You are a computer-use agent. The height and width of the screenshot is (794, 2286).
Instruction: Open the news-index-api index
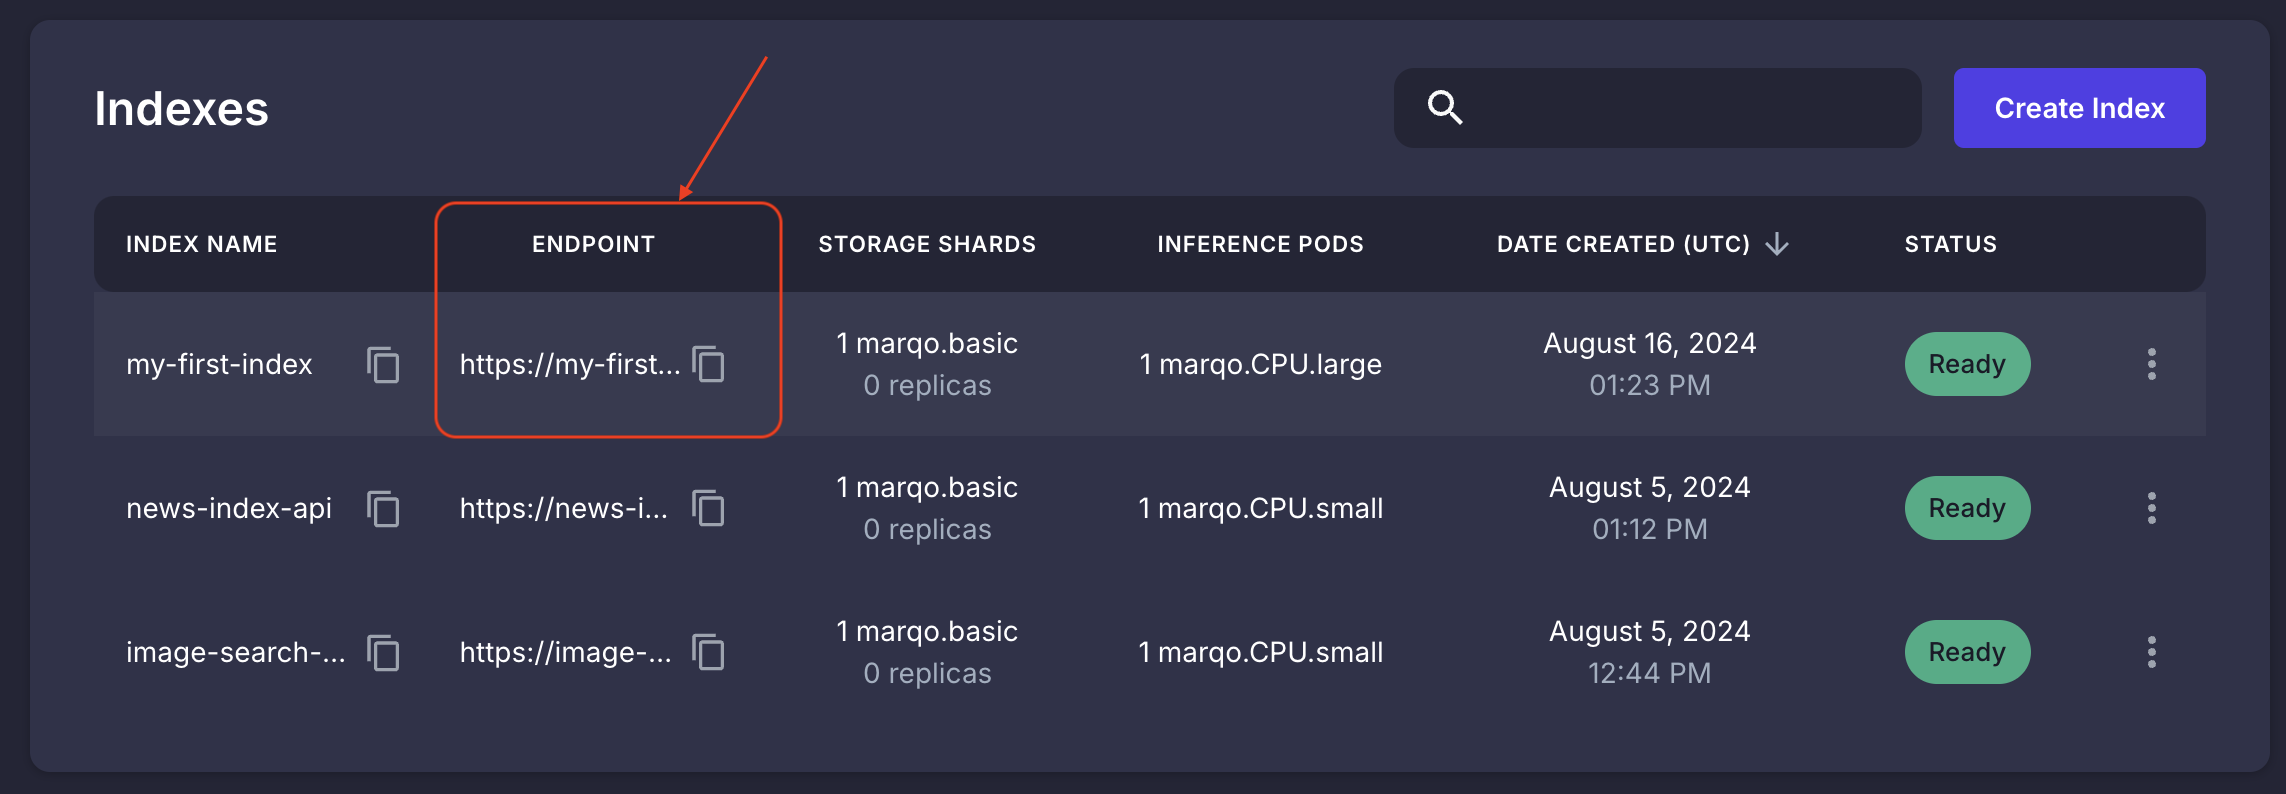click(228, 509)
